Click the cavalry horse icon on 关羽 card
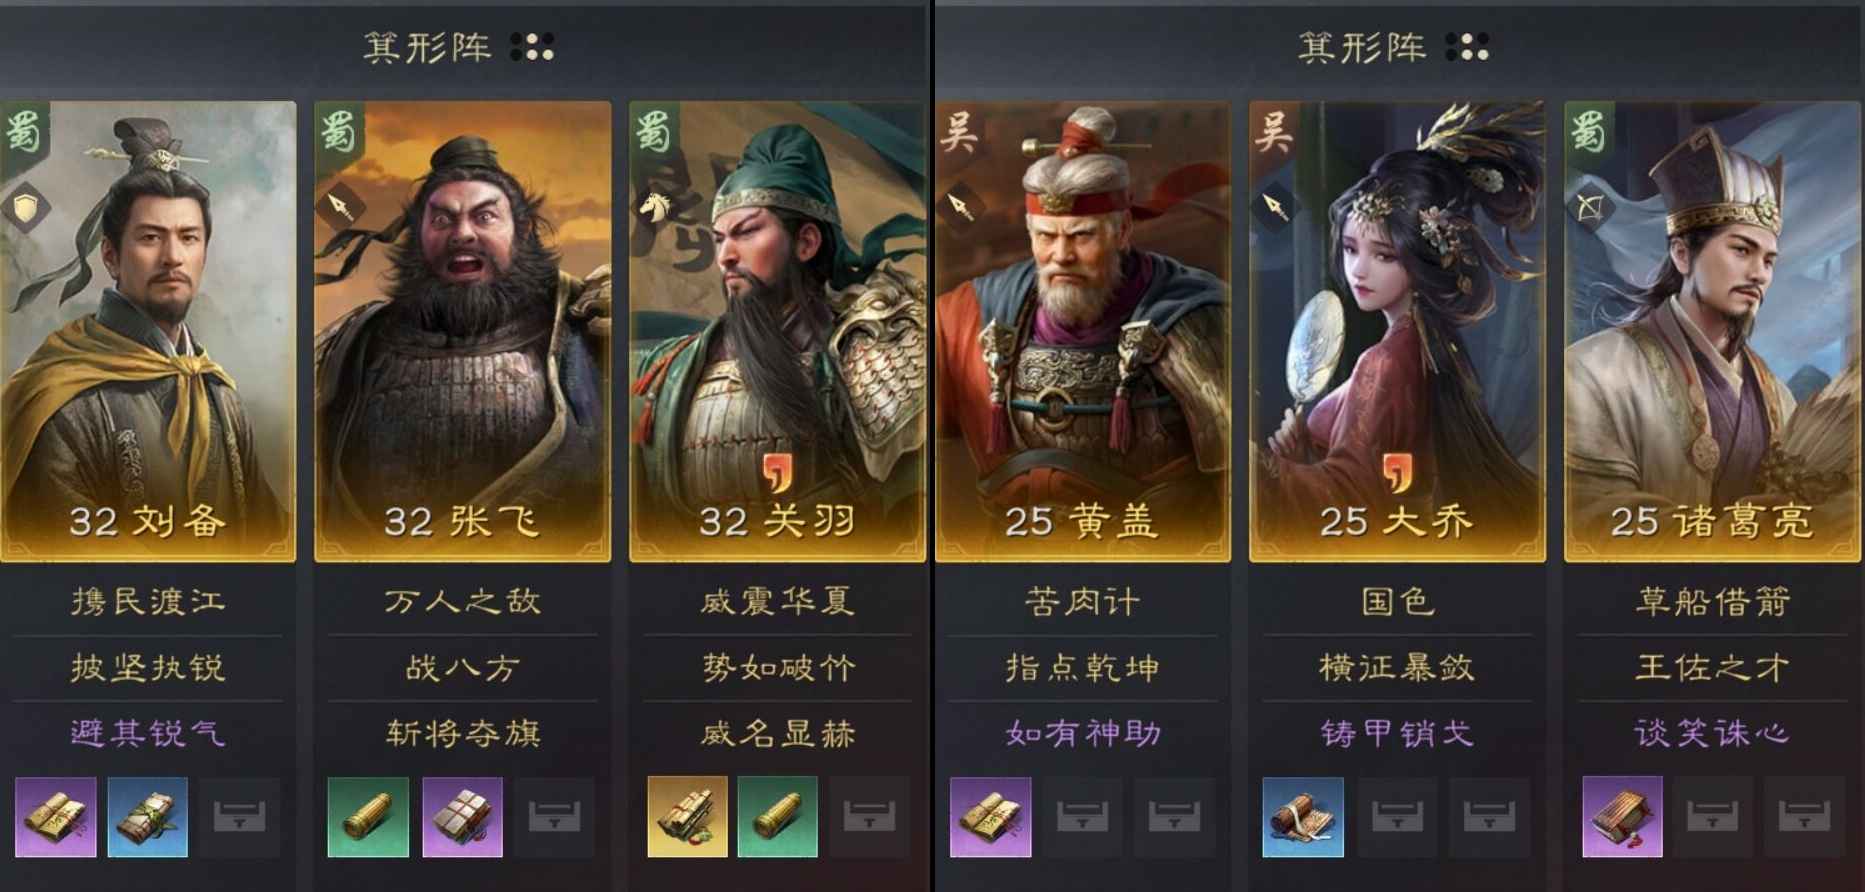Viewport: 1865px width, 892px height. point(654,208)
